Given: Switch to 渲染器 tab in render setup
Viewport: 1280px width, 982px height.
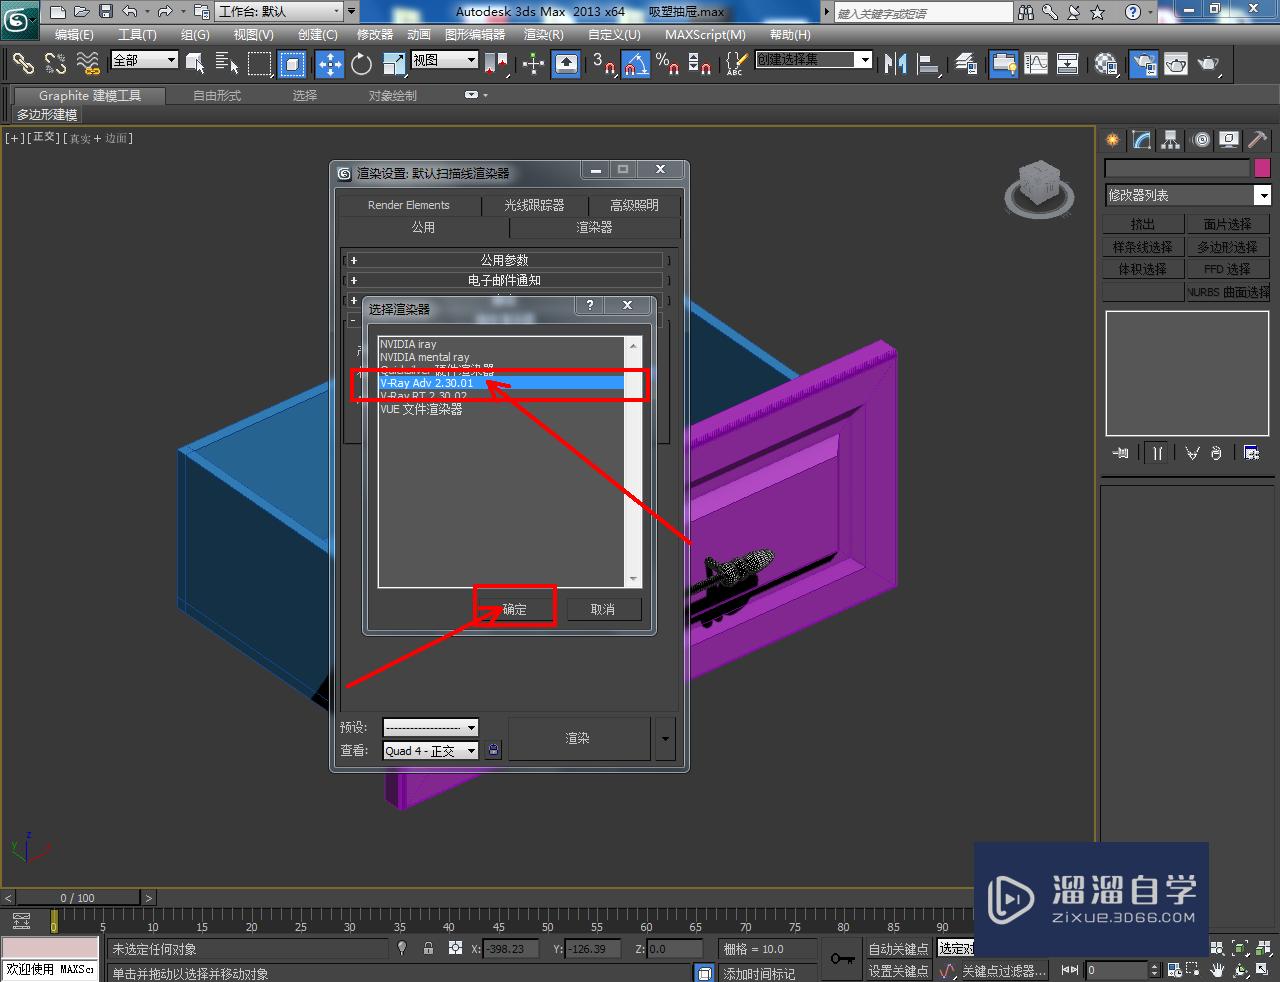Looking at the screenshot, I should click(594, 227).
